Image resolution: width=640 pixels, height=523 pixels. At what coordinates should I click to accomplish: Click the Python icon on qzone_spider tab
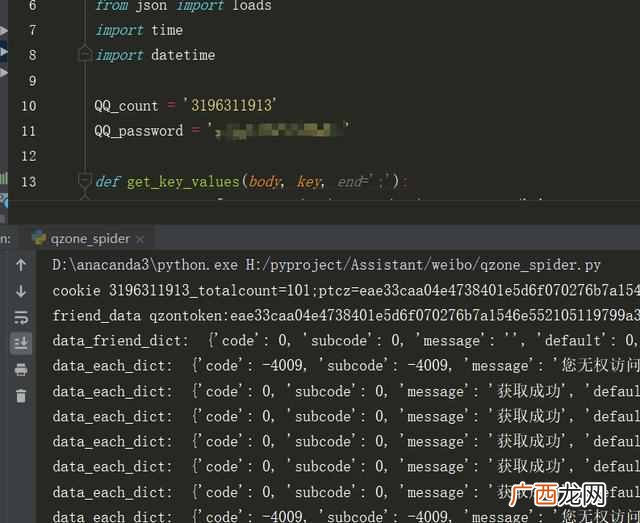pyautogui.click(x=39, y=238)
